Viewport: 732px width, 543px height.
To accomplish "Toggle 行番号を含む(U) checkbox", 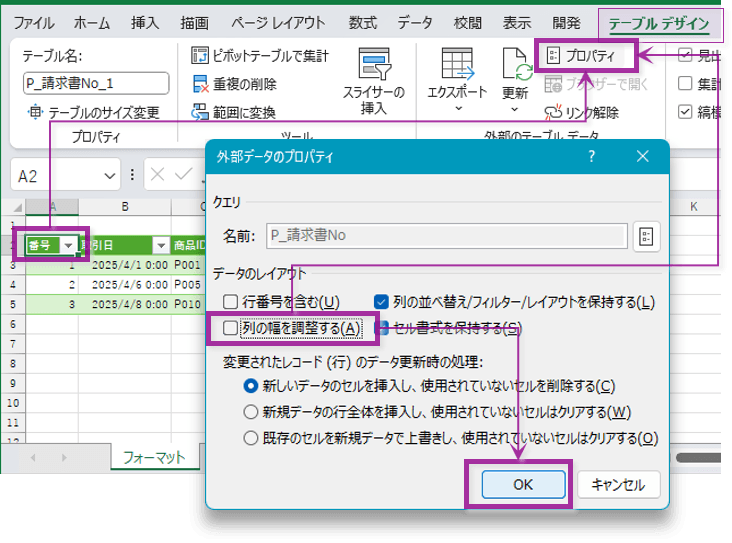I will (x=230, y=302).
